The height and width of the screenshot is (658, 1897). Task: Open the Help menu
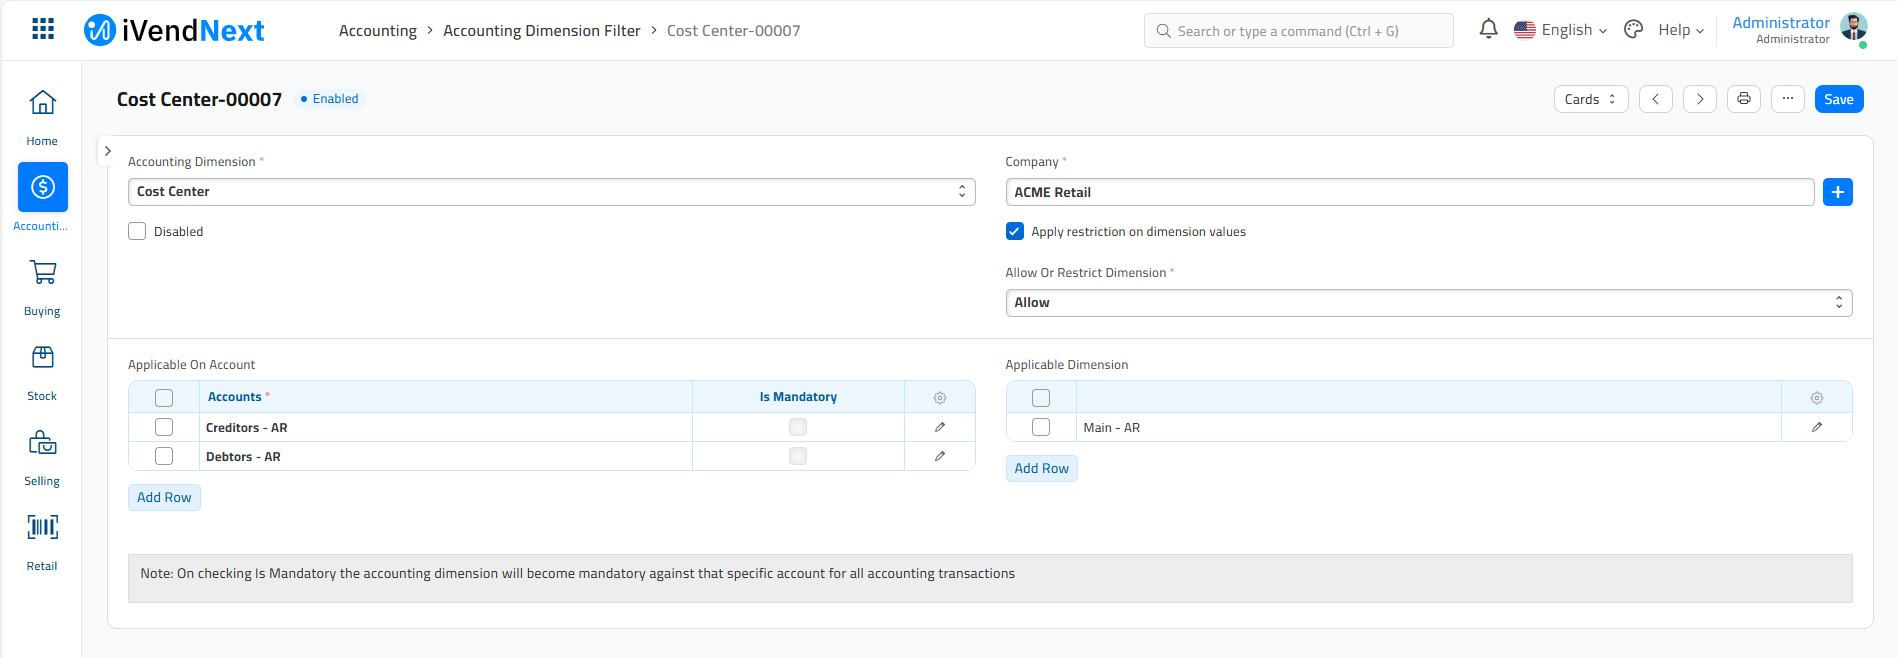pyautogui.click(x=1680, y=30)
